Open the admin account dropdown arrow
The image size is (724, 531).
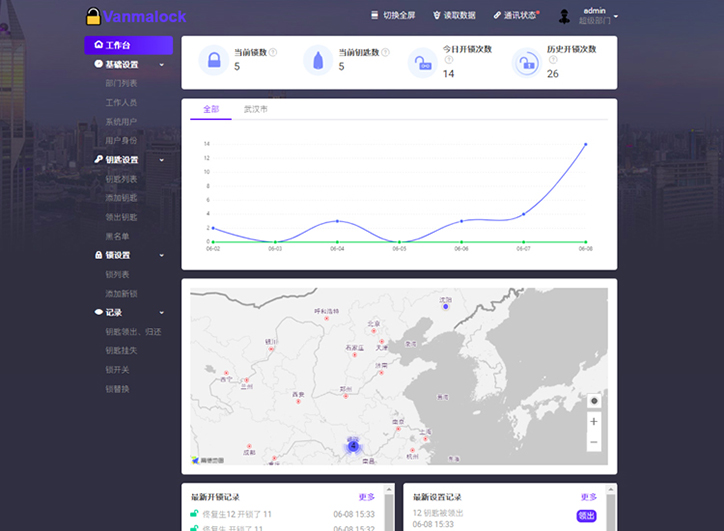coord(616,16)
